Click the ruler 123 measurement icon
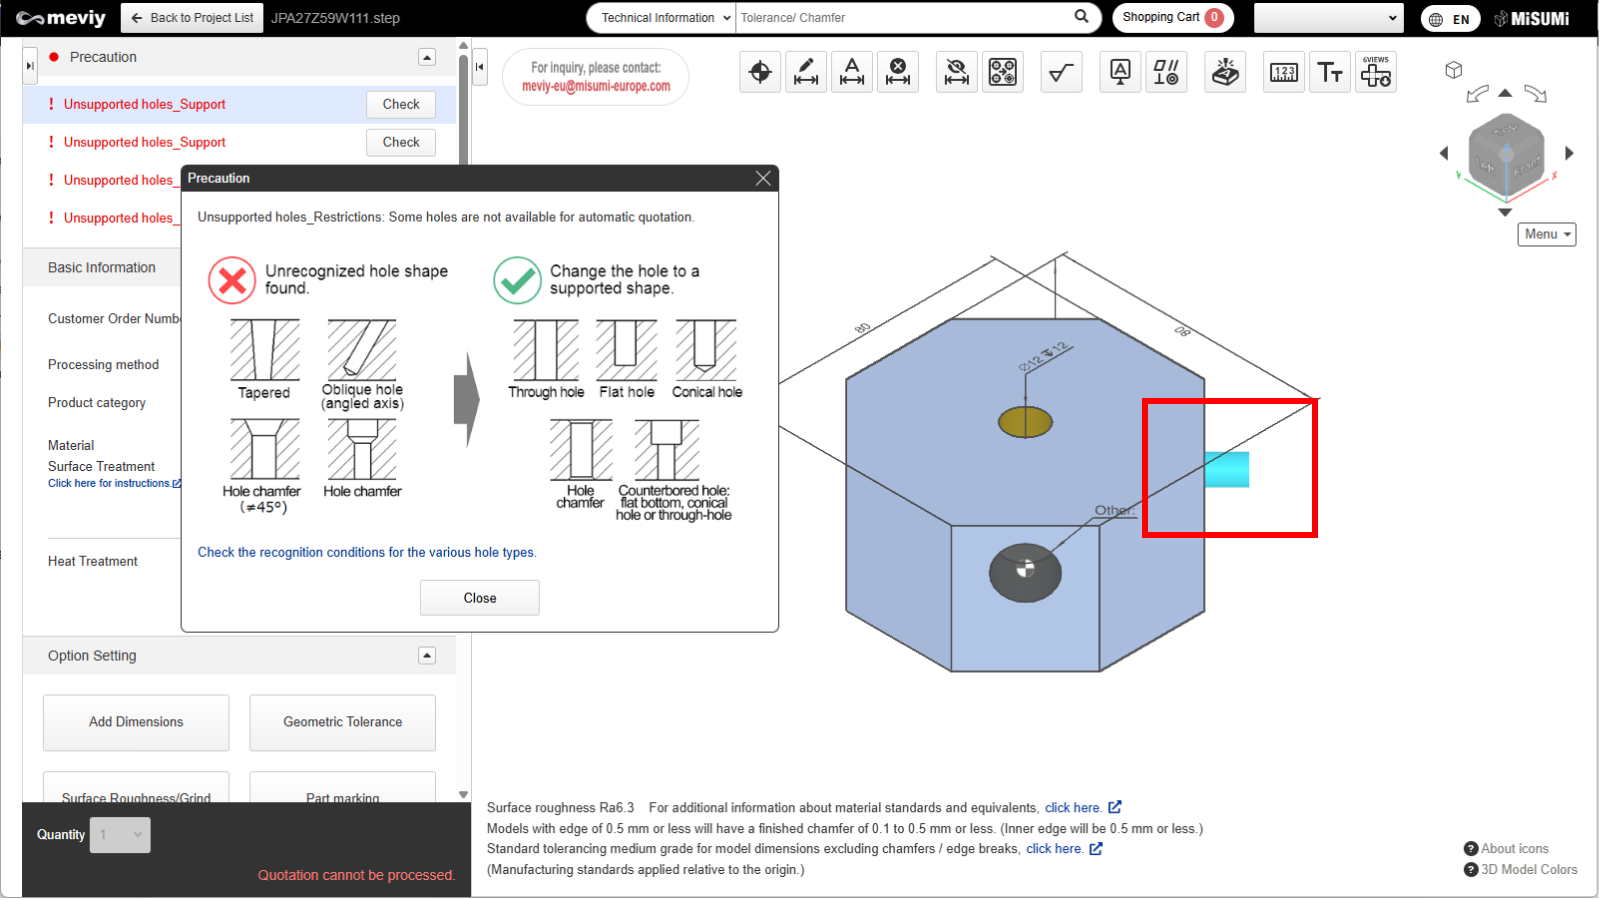This screenshot has height=900, width=1600. [1283, 72]
